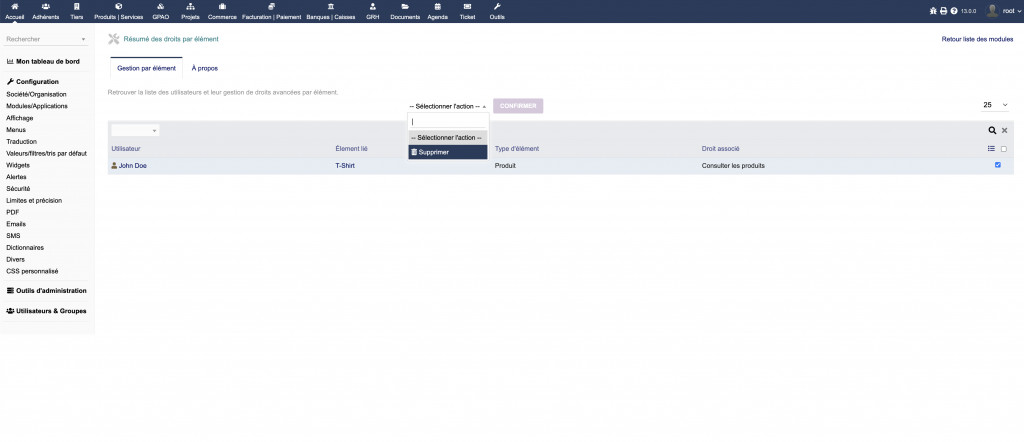Image resolution: width=1024 pixels, height=442 pixels.
Task: Open the Tiers module
Action: click(77, 11)
